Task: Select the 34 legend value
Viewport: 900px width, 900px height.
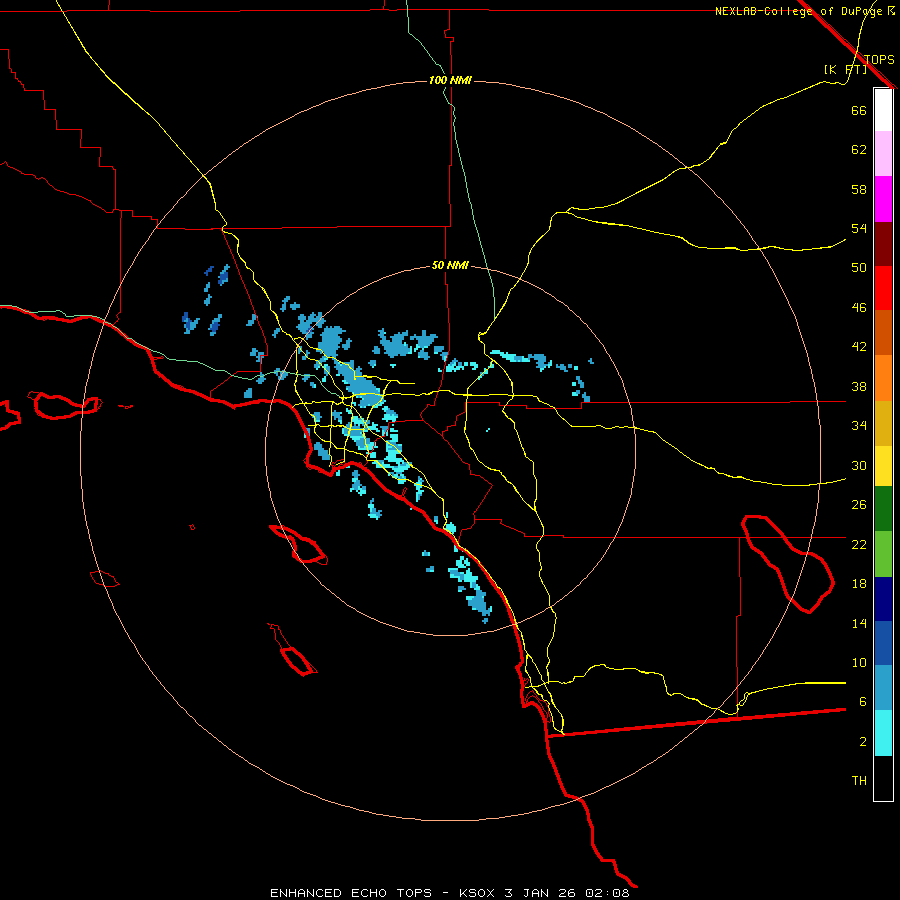Action: point(859,425)
